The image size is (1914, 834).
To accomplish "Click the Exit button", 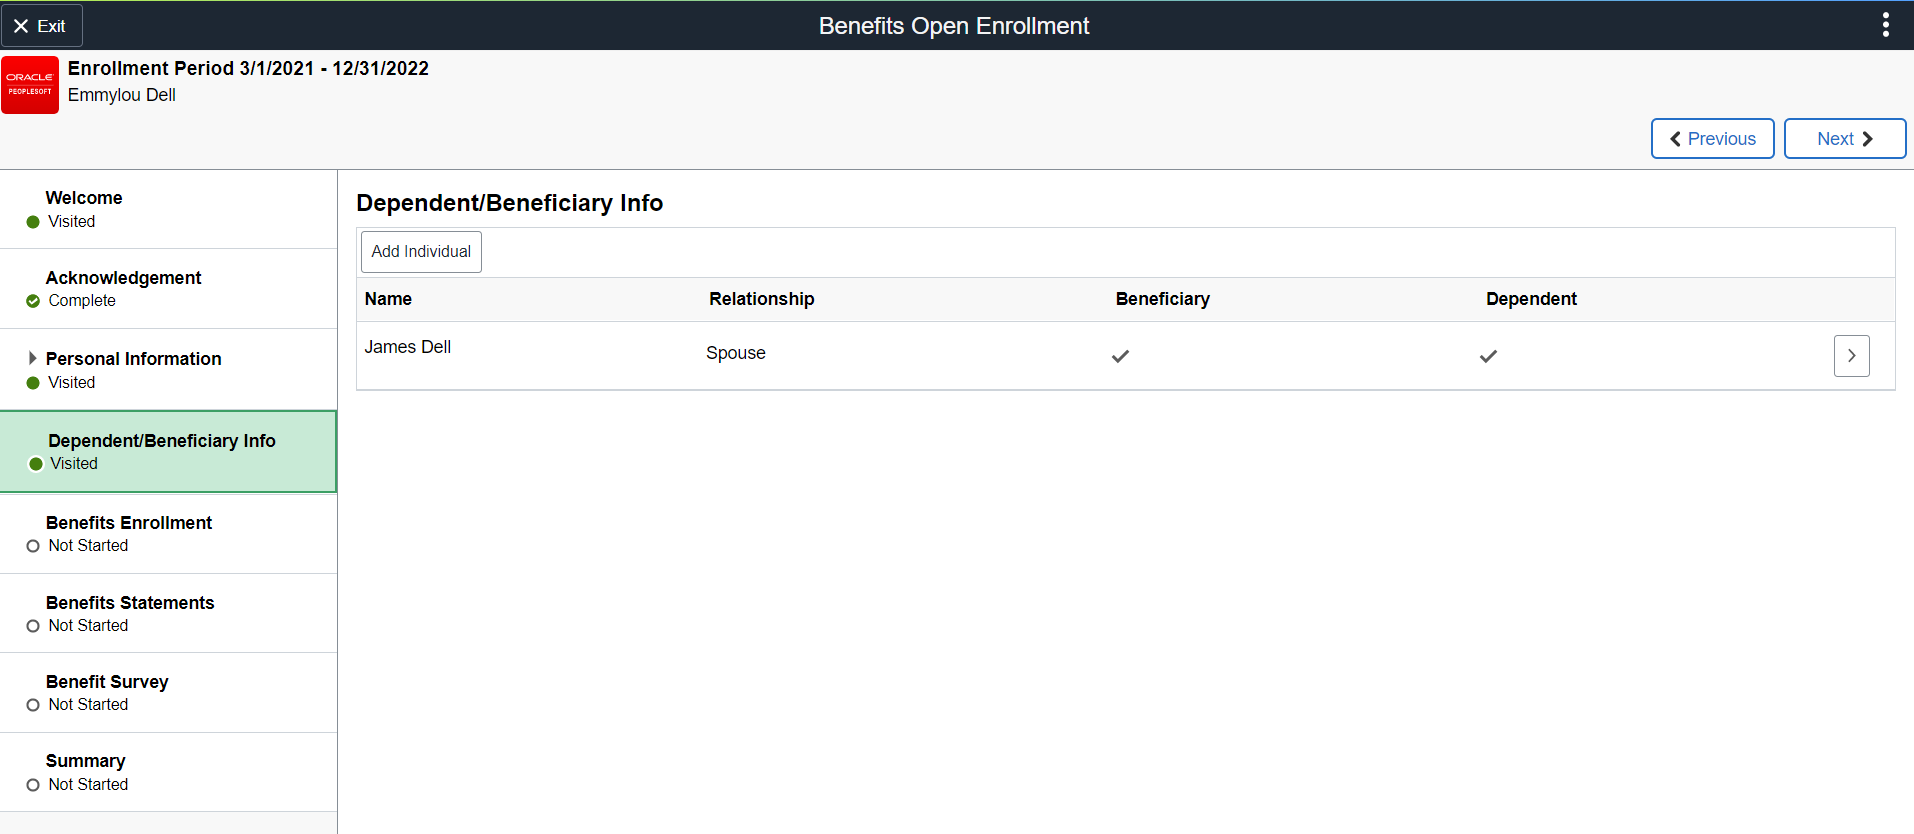I will click(41, 26).
